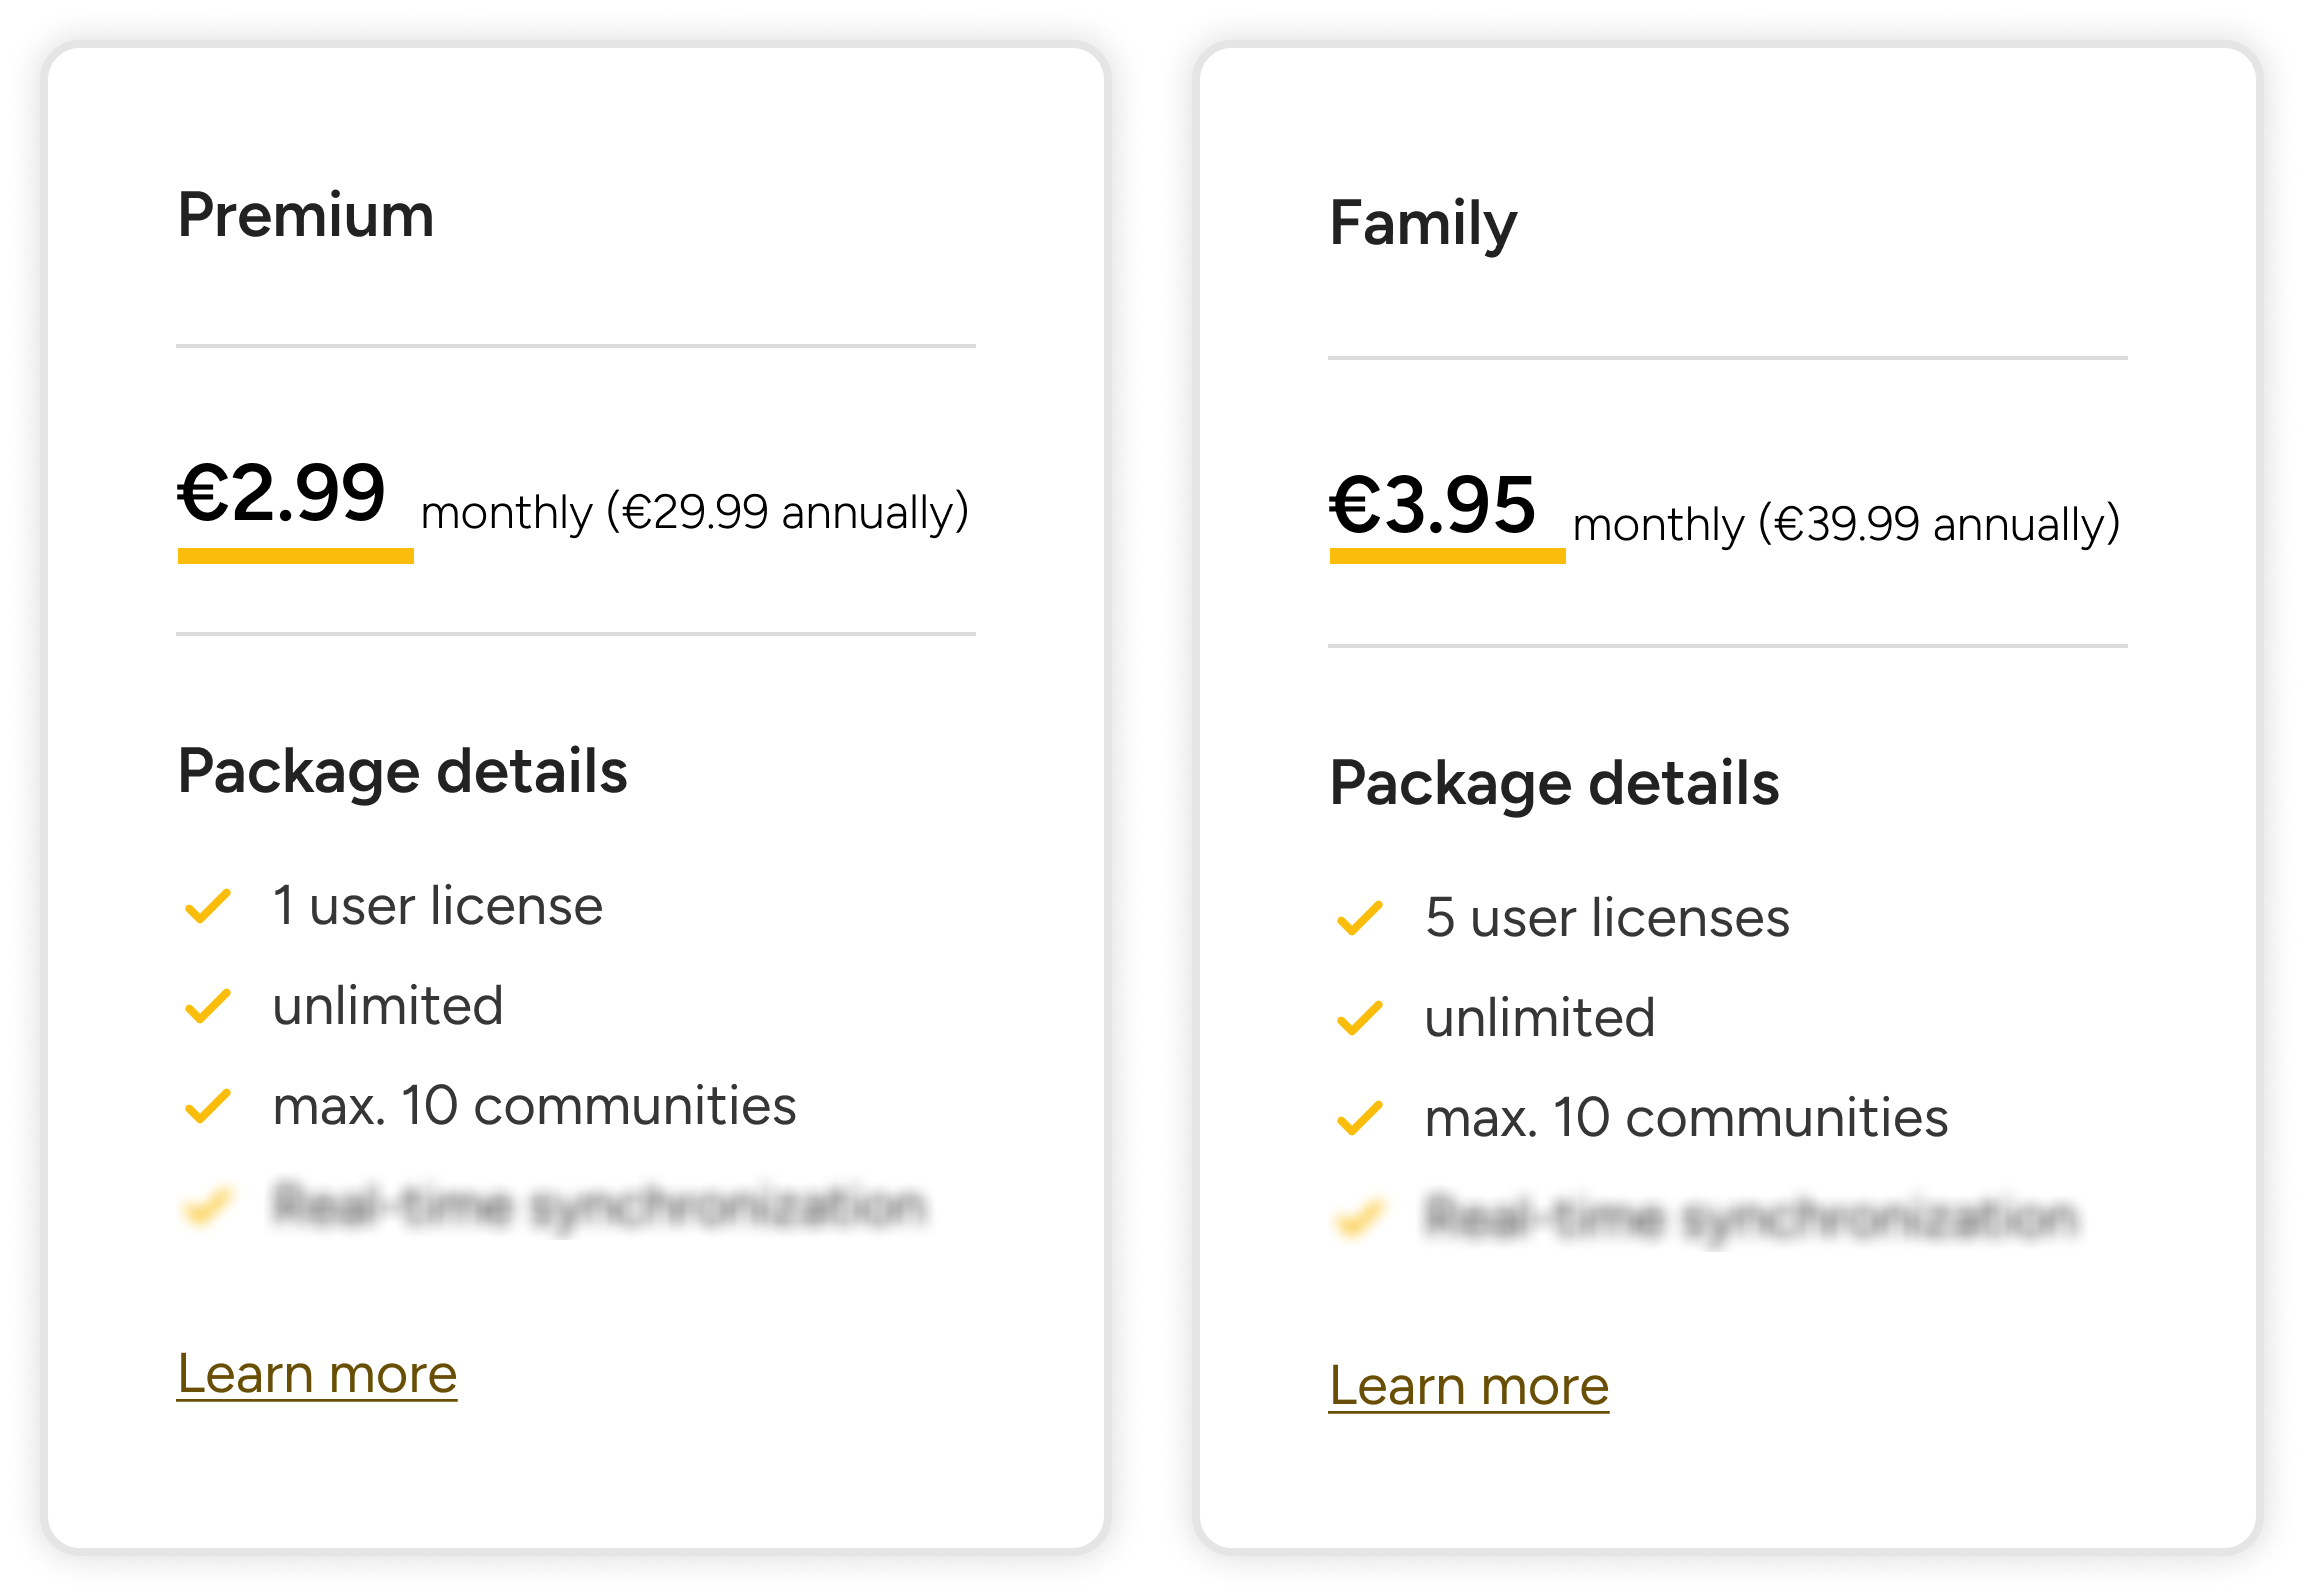Click checkmark beside 5 user licenses
This screenshot has height=1596, width=2304.
click(1360, 918)
